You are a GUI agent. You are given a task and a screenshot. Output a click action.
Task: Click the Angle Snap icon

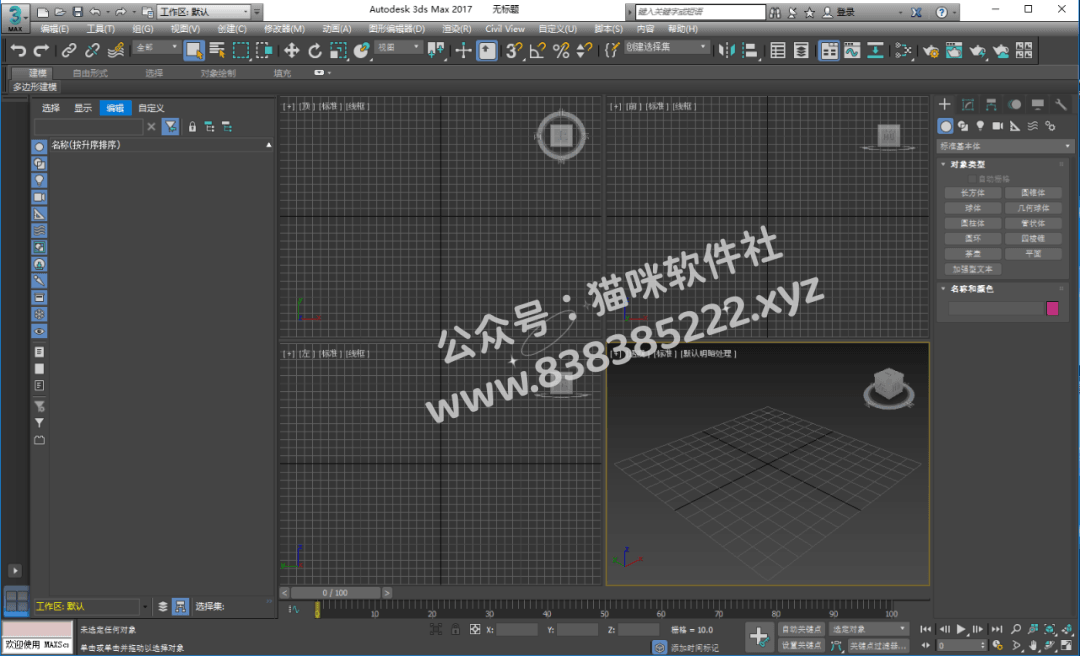(538, 50)
